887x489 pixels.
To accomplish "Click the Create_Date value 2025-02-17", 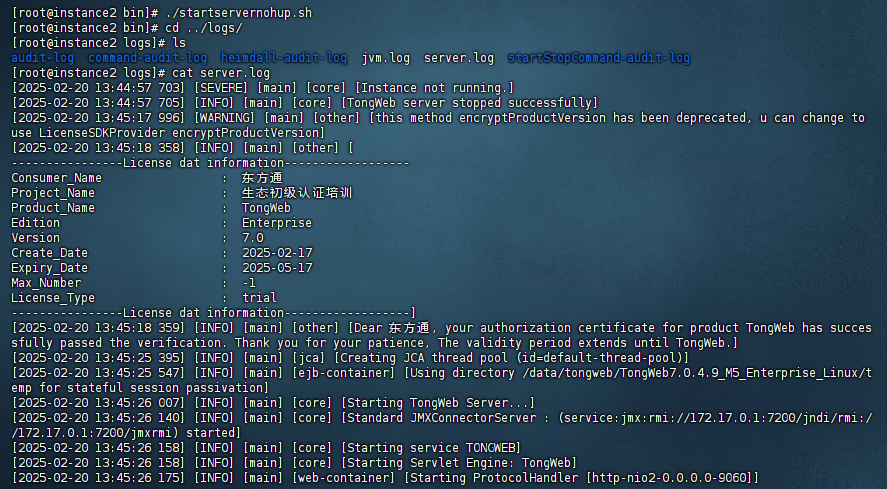I will pos(277,253).
